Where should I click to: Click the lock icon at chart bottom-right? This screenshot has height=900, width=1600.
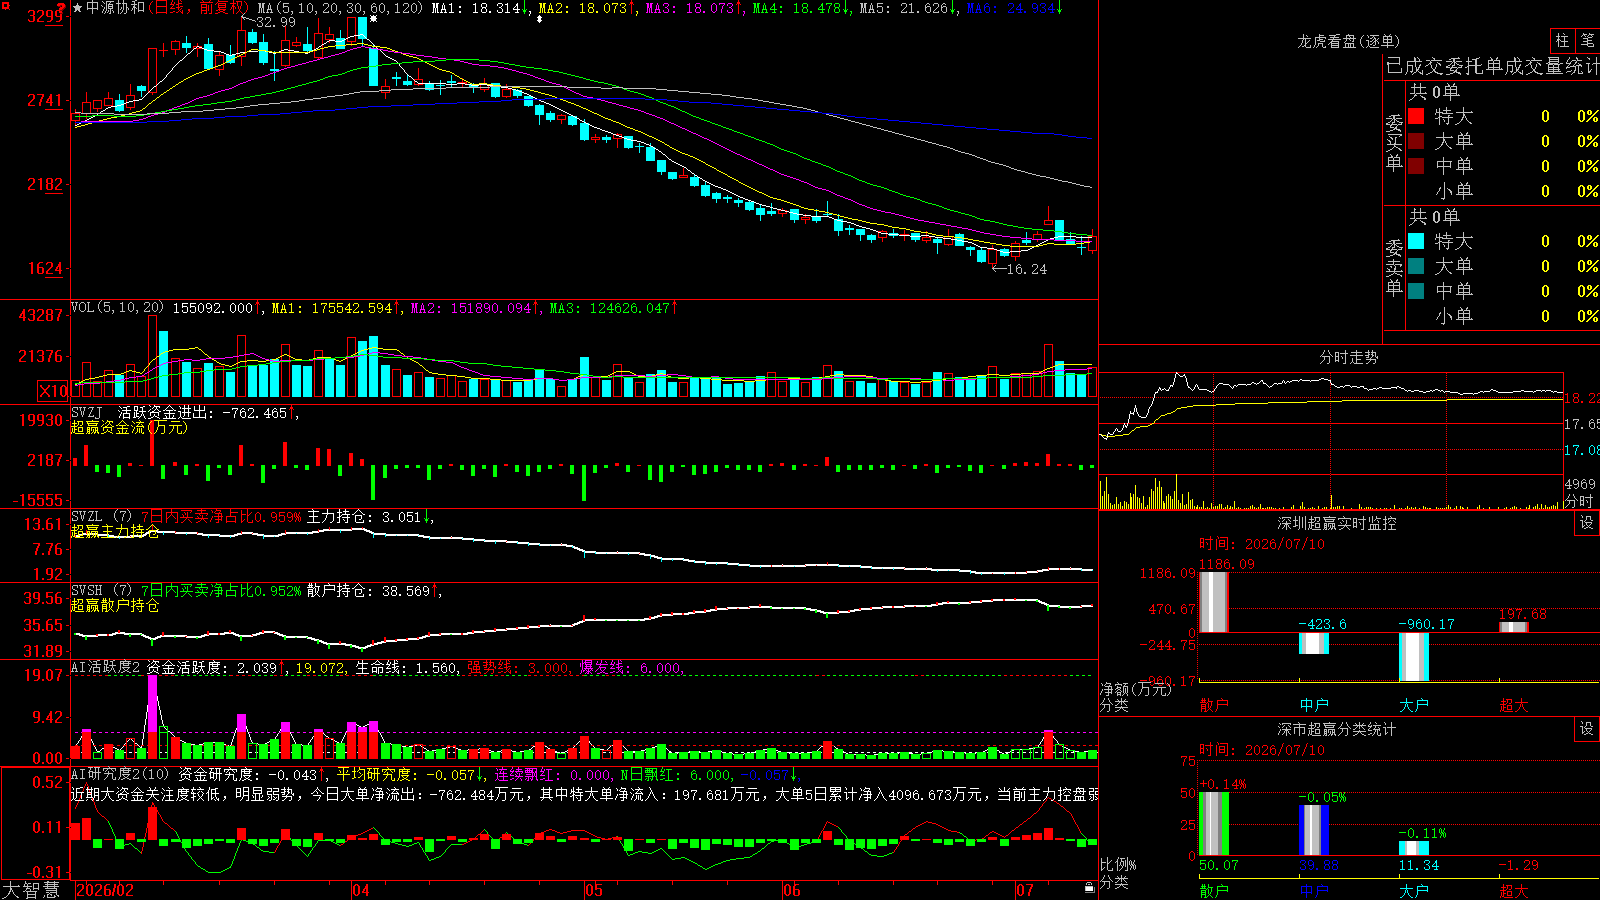coord(1090,888)
